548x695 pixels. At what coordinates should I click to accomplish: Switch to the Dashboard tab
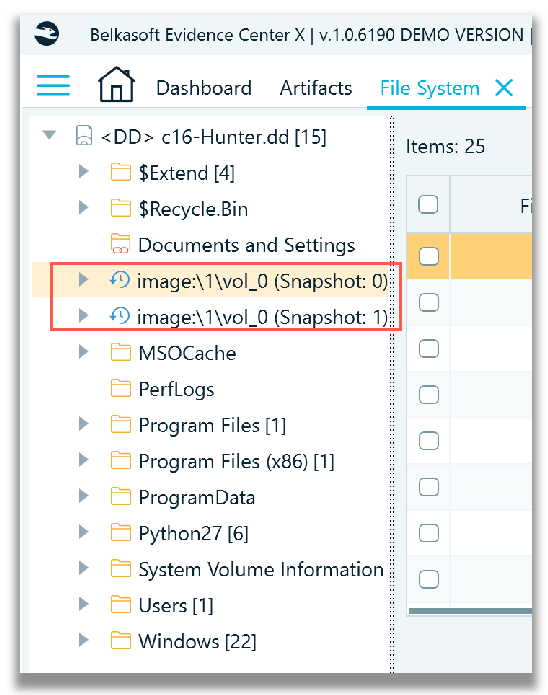pyautogui.click(x=204, y=88)
